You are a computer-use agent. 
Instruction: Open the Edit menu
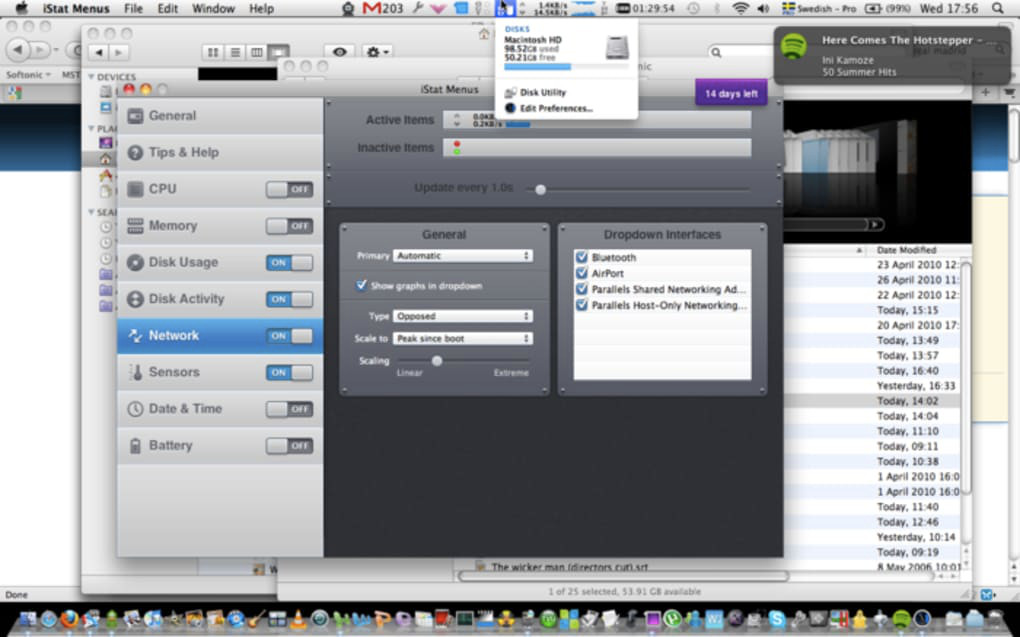point(167,8)
